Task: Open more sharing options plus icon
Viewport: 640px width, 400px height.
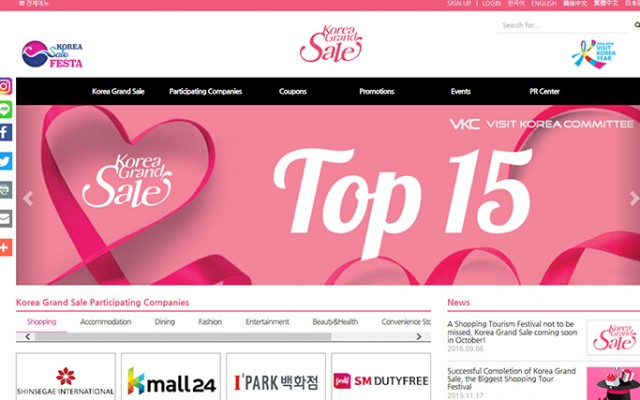Action: 5,246
